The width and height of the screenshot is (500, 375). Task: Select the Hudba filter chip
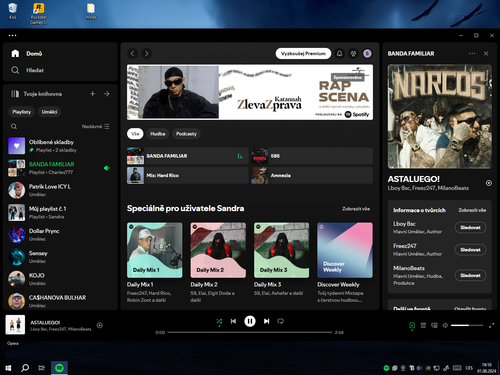click(x=158, y=134)
